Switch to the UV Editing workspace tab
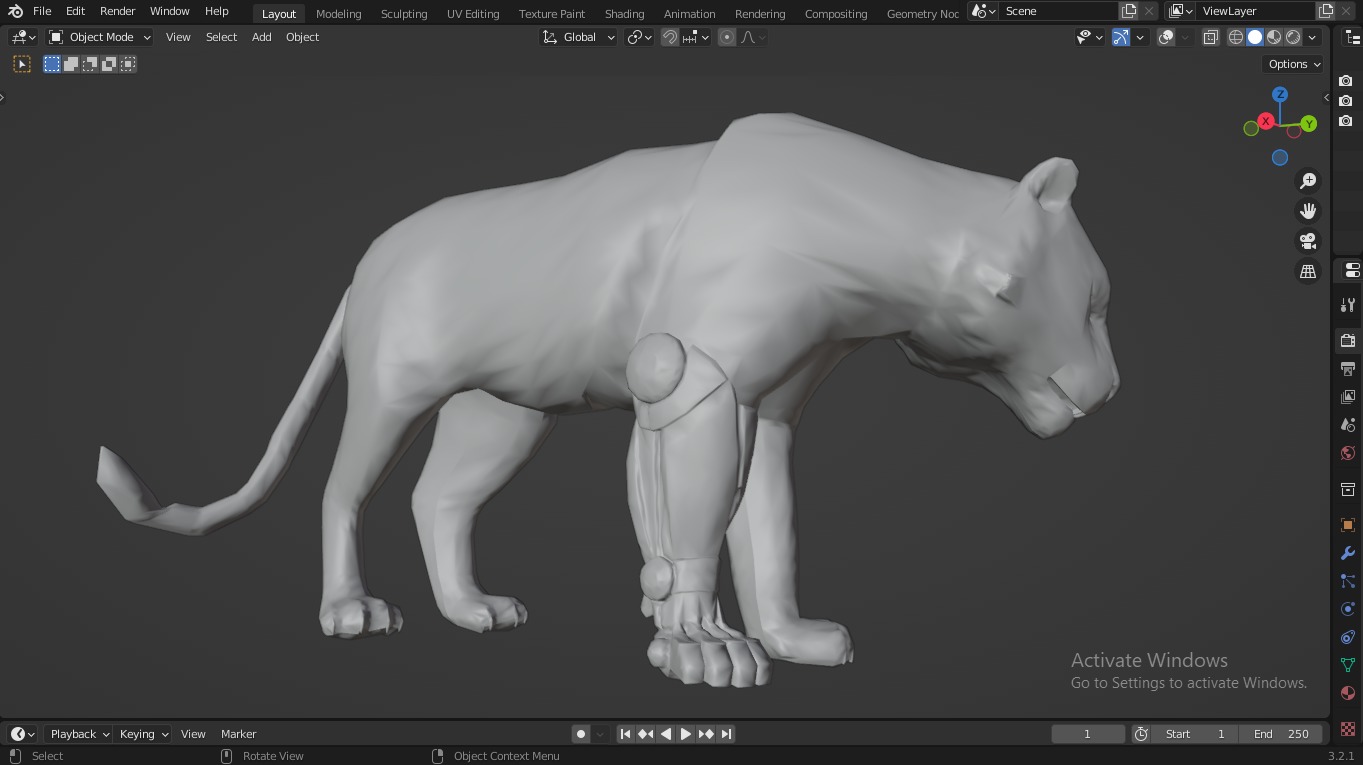 [x=473, y=13]
